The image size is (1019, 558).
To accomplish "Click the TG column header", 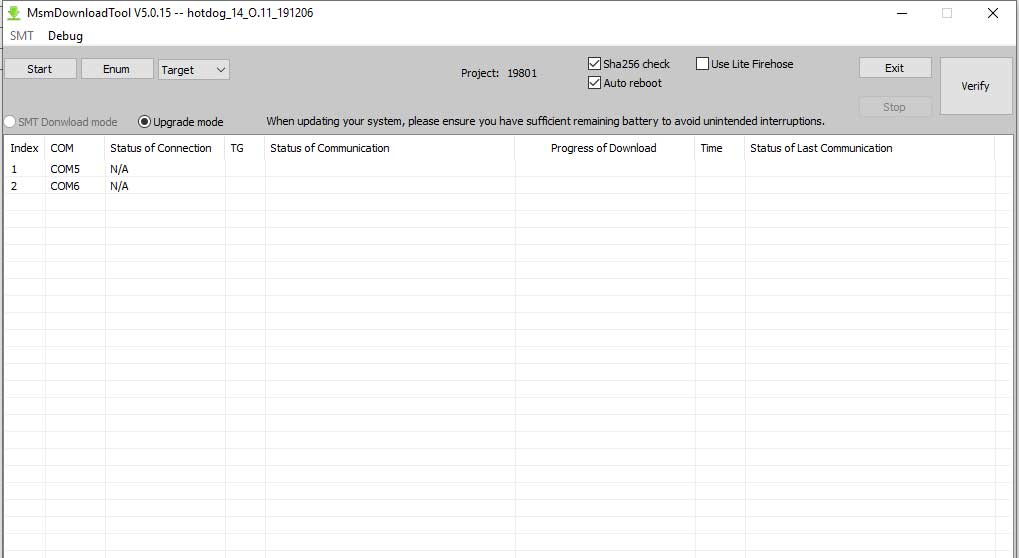I will 245,148.
